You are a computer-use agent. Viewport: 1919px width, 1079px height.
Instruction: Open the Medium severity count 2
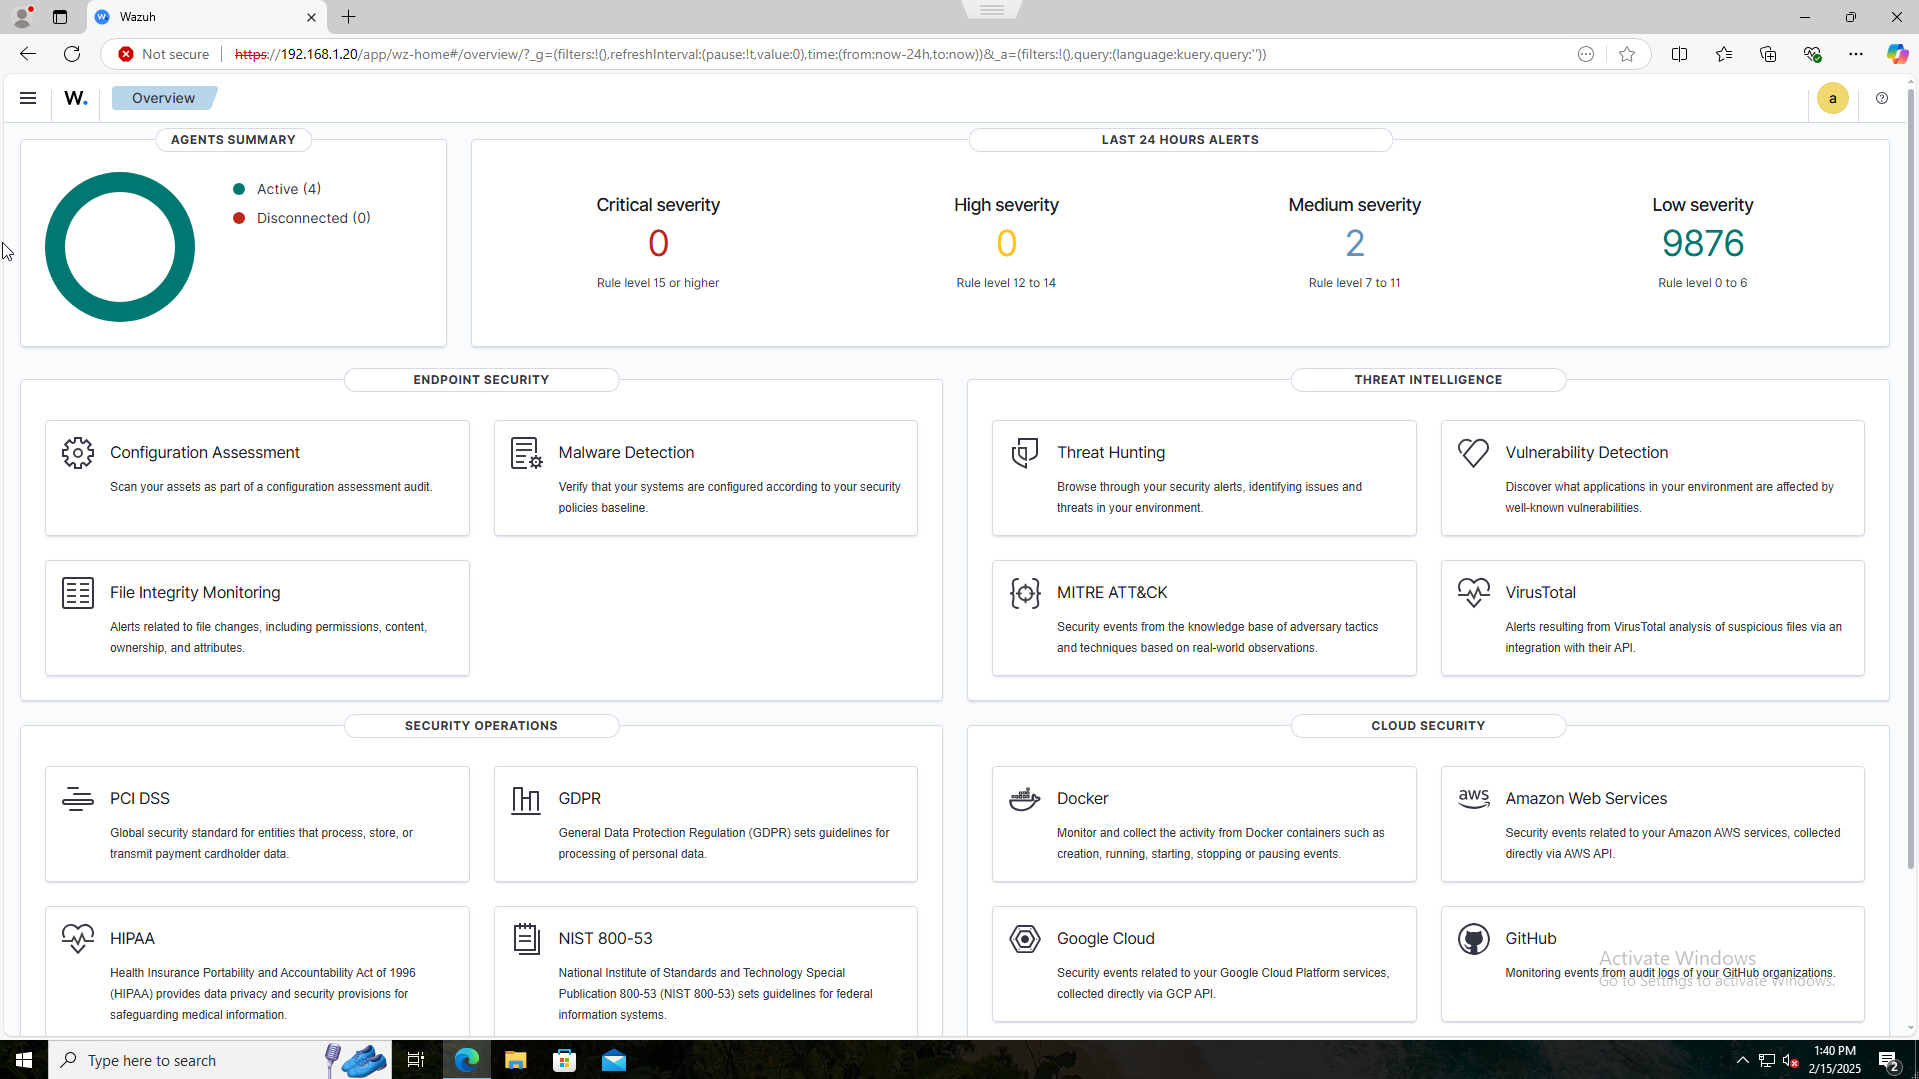[x=1354, y=243]
